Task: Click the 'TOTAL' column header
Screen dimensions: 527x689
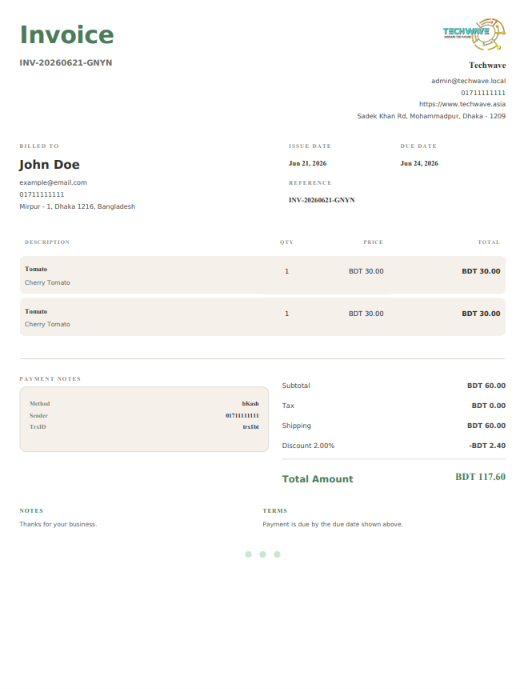Action: click(x=489, y=242)
